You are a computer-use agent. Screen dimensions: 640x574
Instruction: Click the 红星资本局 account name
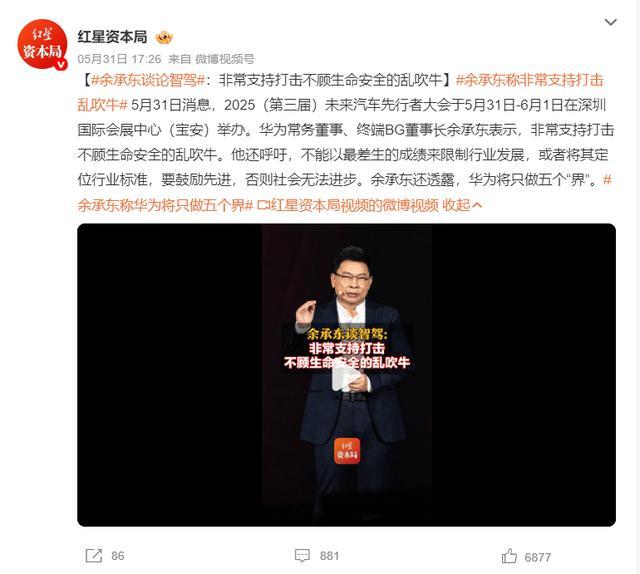click(112, 37)
